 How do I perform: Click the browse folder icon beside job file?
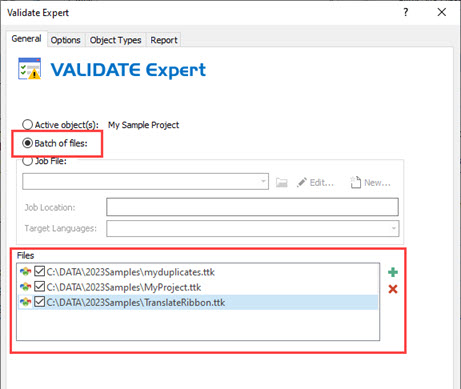(x=281, y=182)
